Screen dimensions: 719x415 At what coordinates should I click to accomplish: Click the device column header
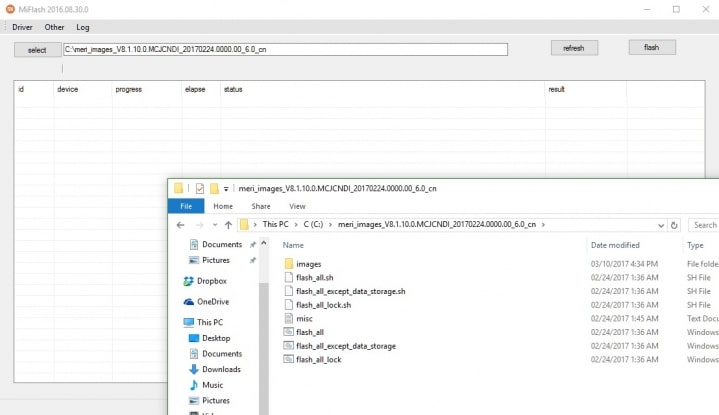67,89
